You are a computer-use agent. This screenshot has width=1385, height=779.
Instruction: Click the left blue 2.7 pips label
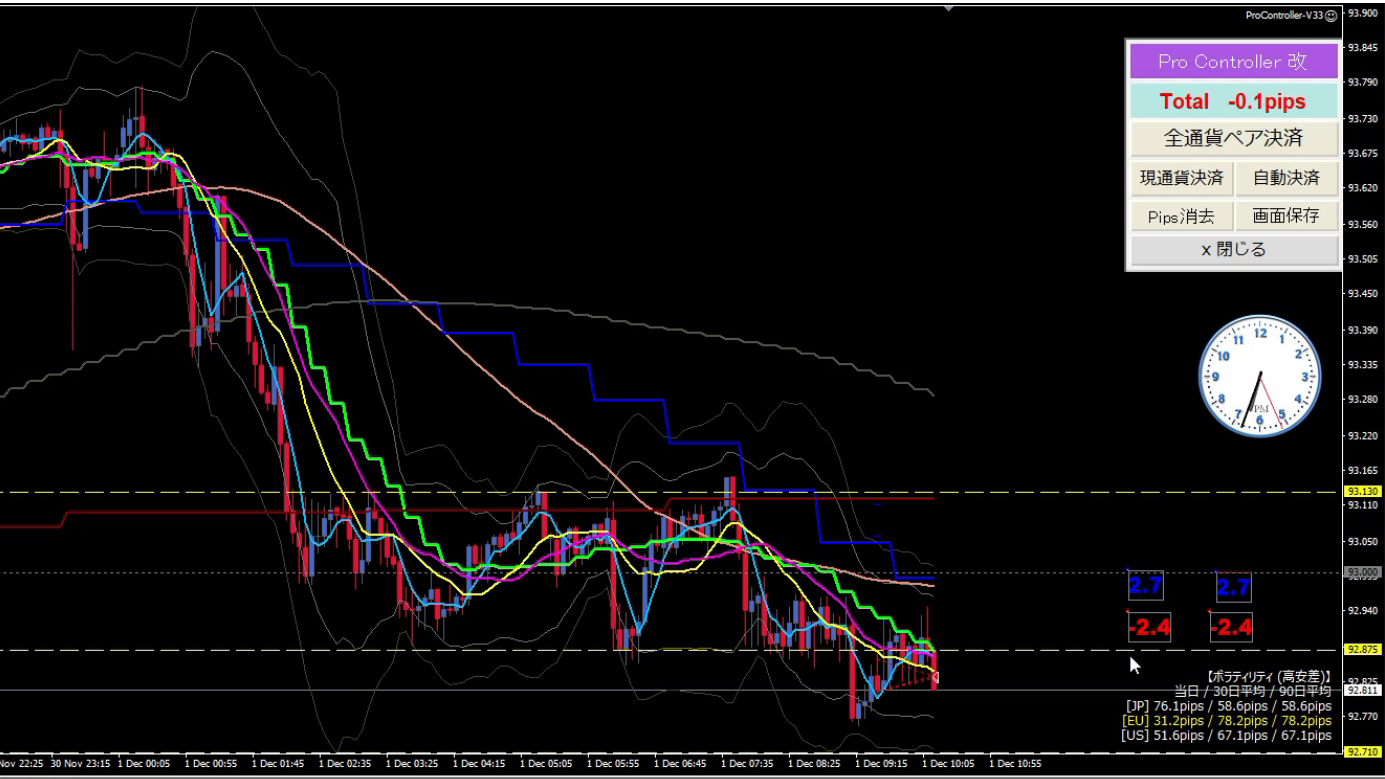1145,586
